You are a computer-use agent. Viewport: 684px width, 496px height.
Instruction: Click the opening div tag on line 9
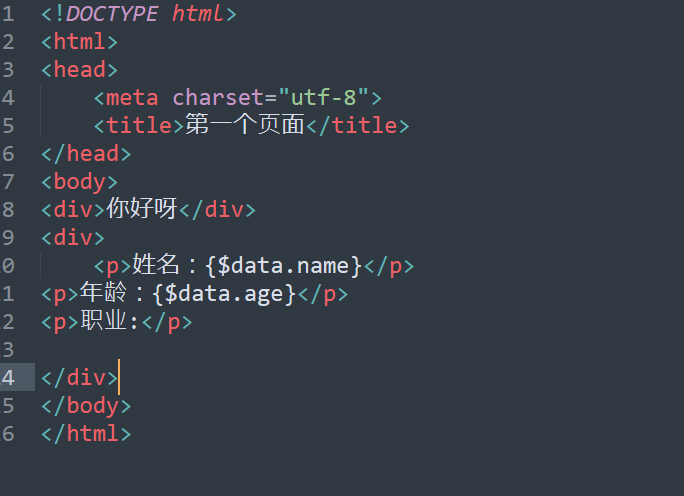click(73, 238)
